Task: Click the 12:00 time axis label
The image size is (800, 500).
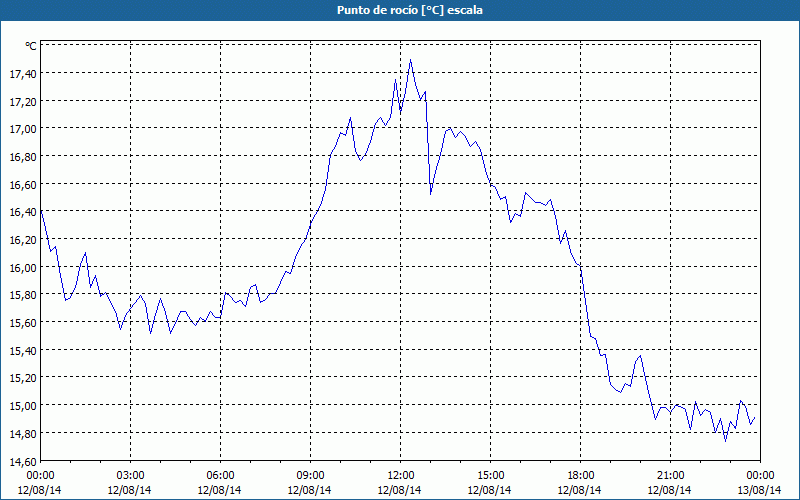Action: [x=400, y=476]
